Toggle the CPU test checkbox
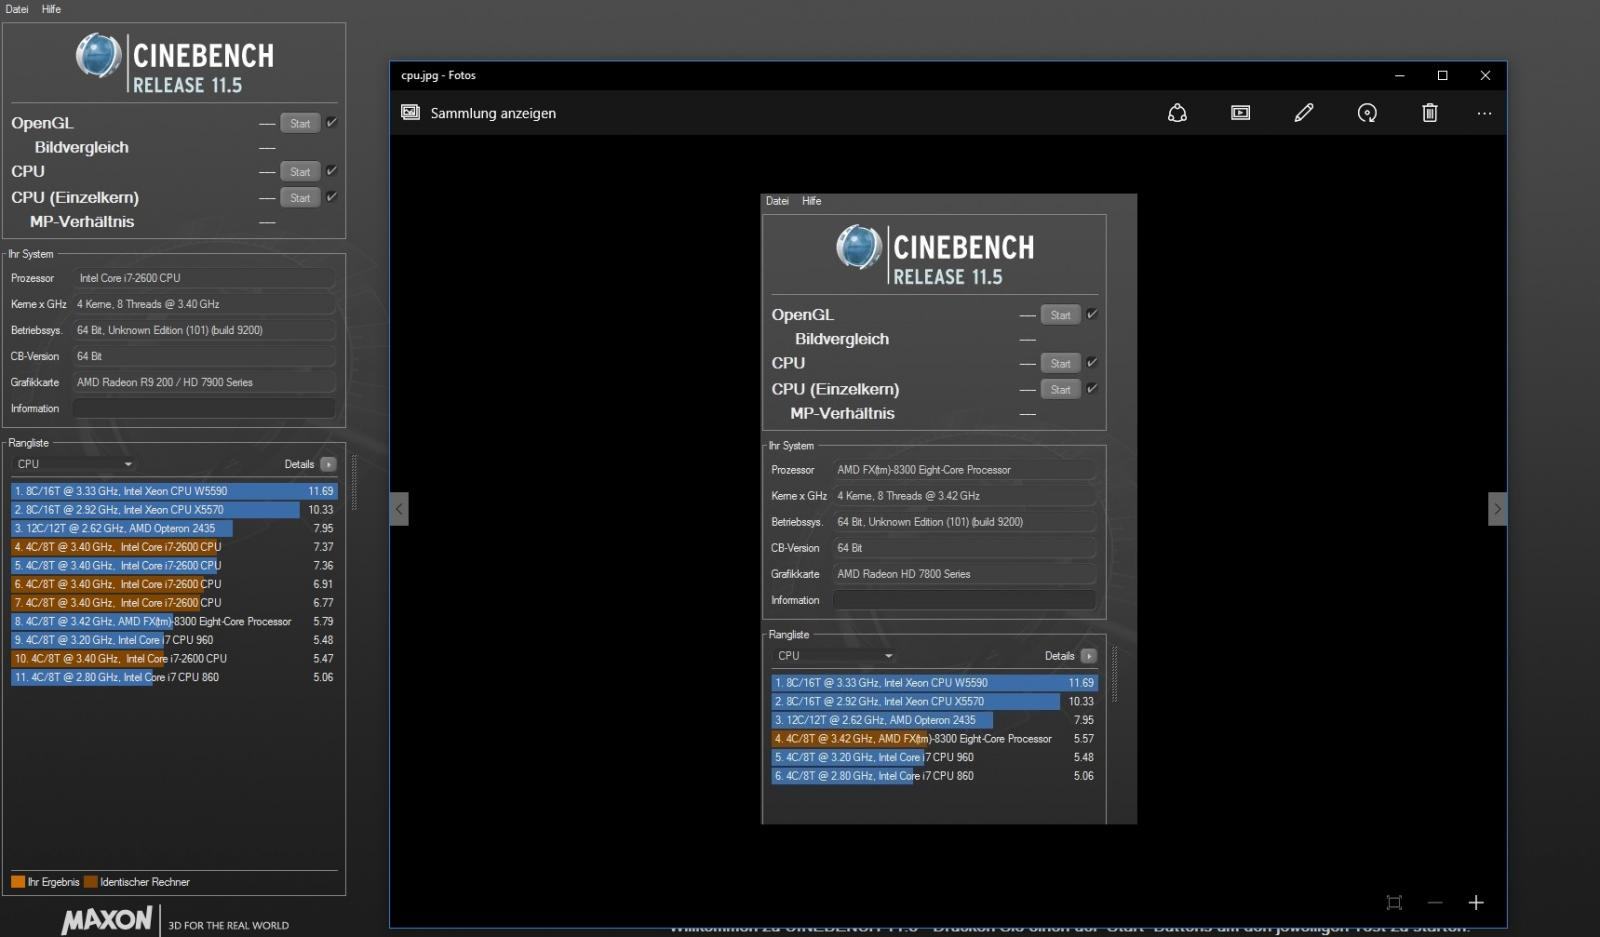Image resolution: width=1600 pixels, height=937 pixels. point(332,171)
